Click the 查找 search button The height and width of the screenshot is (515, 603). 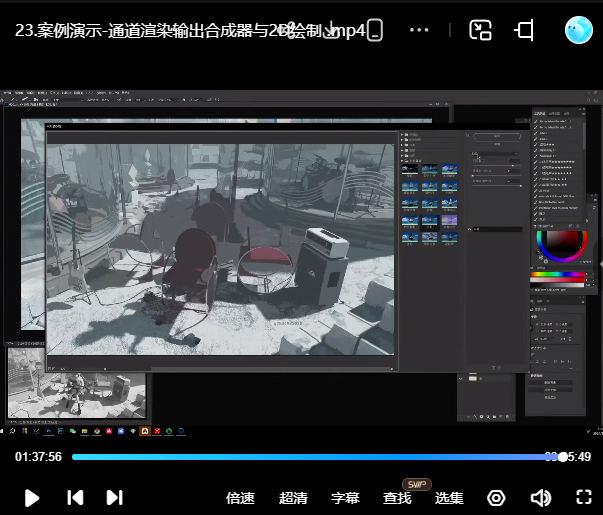[397, 498]
